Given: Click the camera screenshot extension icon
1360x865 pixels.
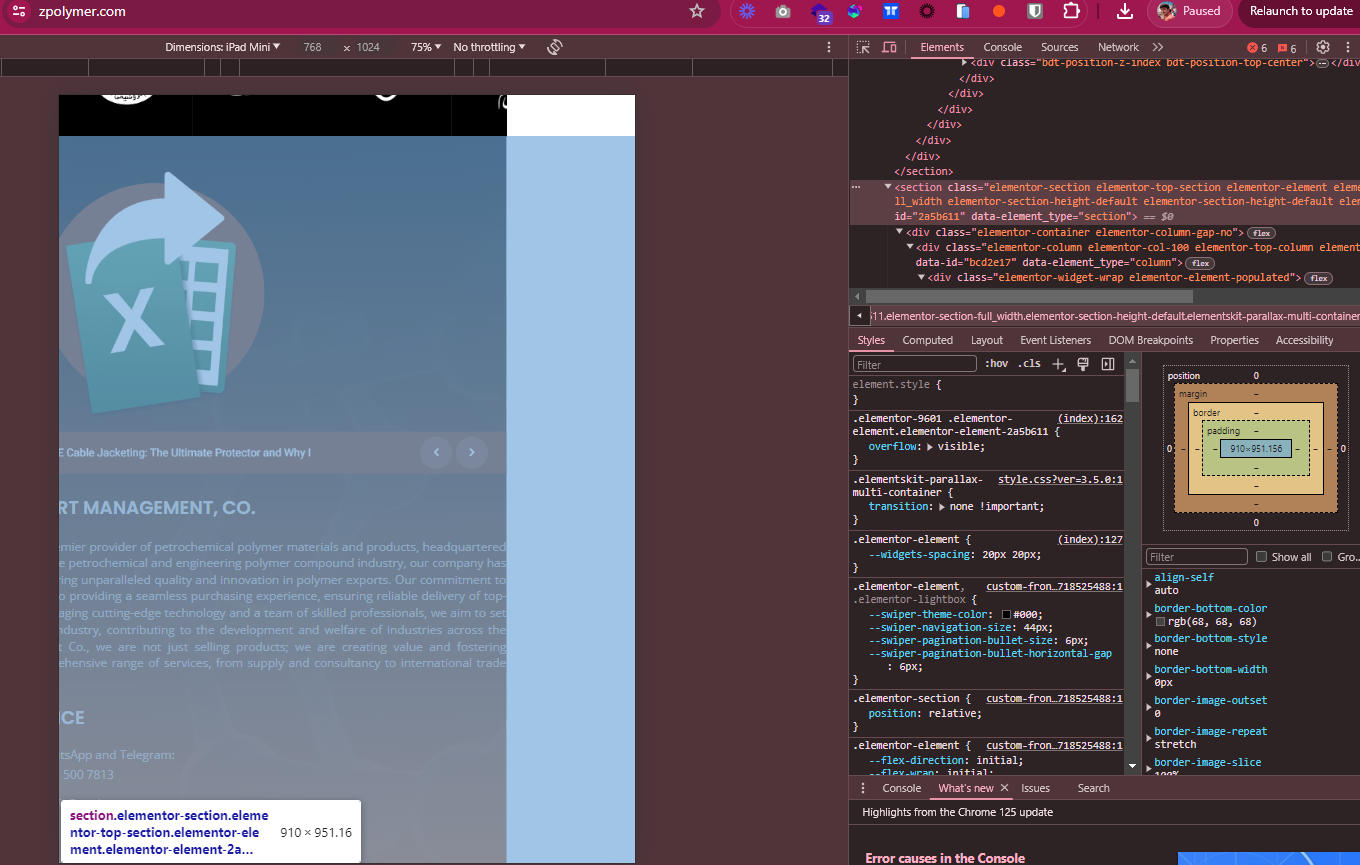Looking at the screenshot, I should point(783,11).
